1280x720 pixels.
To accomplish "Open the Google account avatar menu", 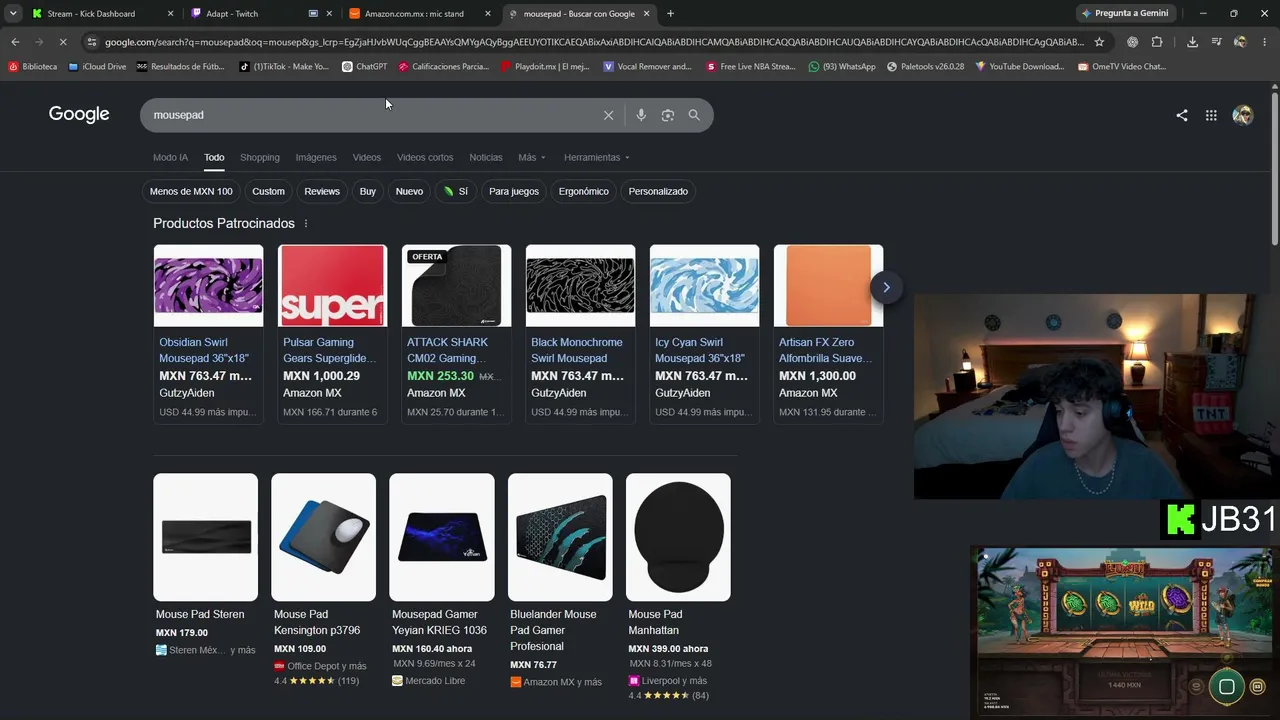I will [x=1243, y=115].
